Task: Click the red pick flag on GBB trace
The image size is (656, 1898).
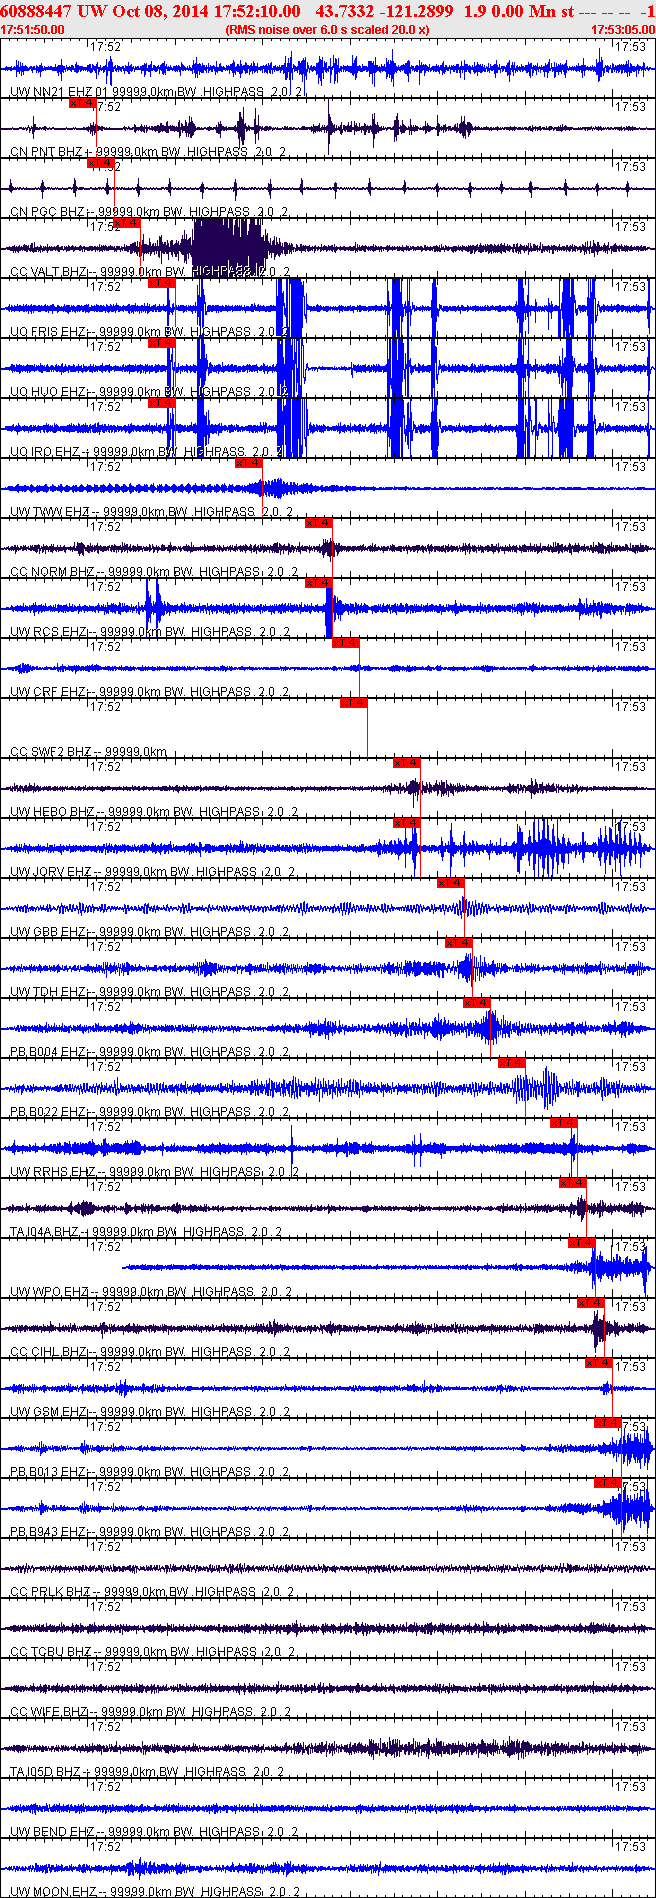Action: 451,883
